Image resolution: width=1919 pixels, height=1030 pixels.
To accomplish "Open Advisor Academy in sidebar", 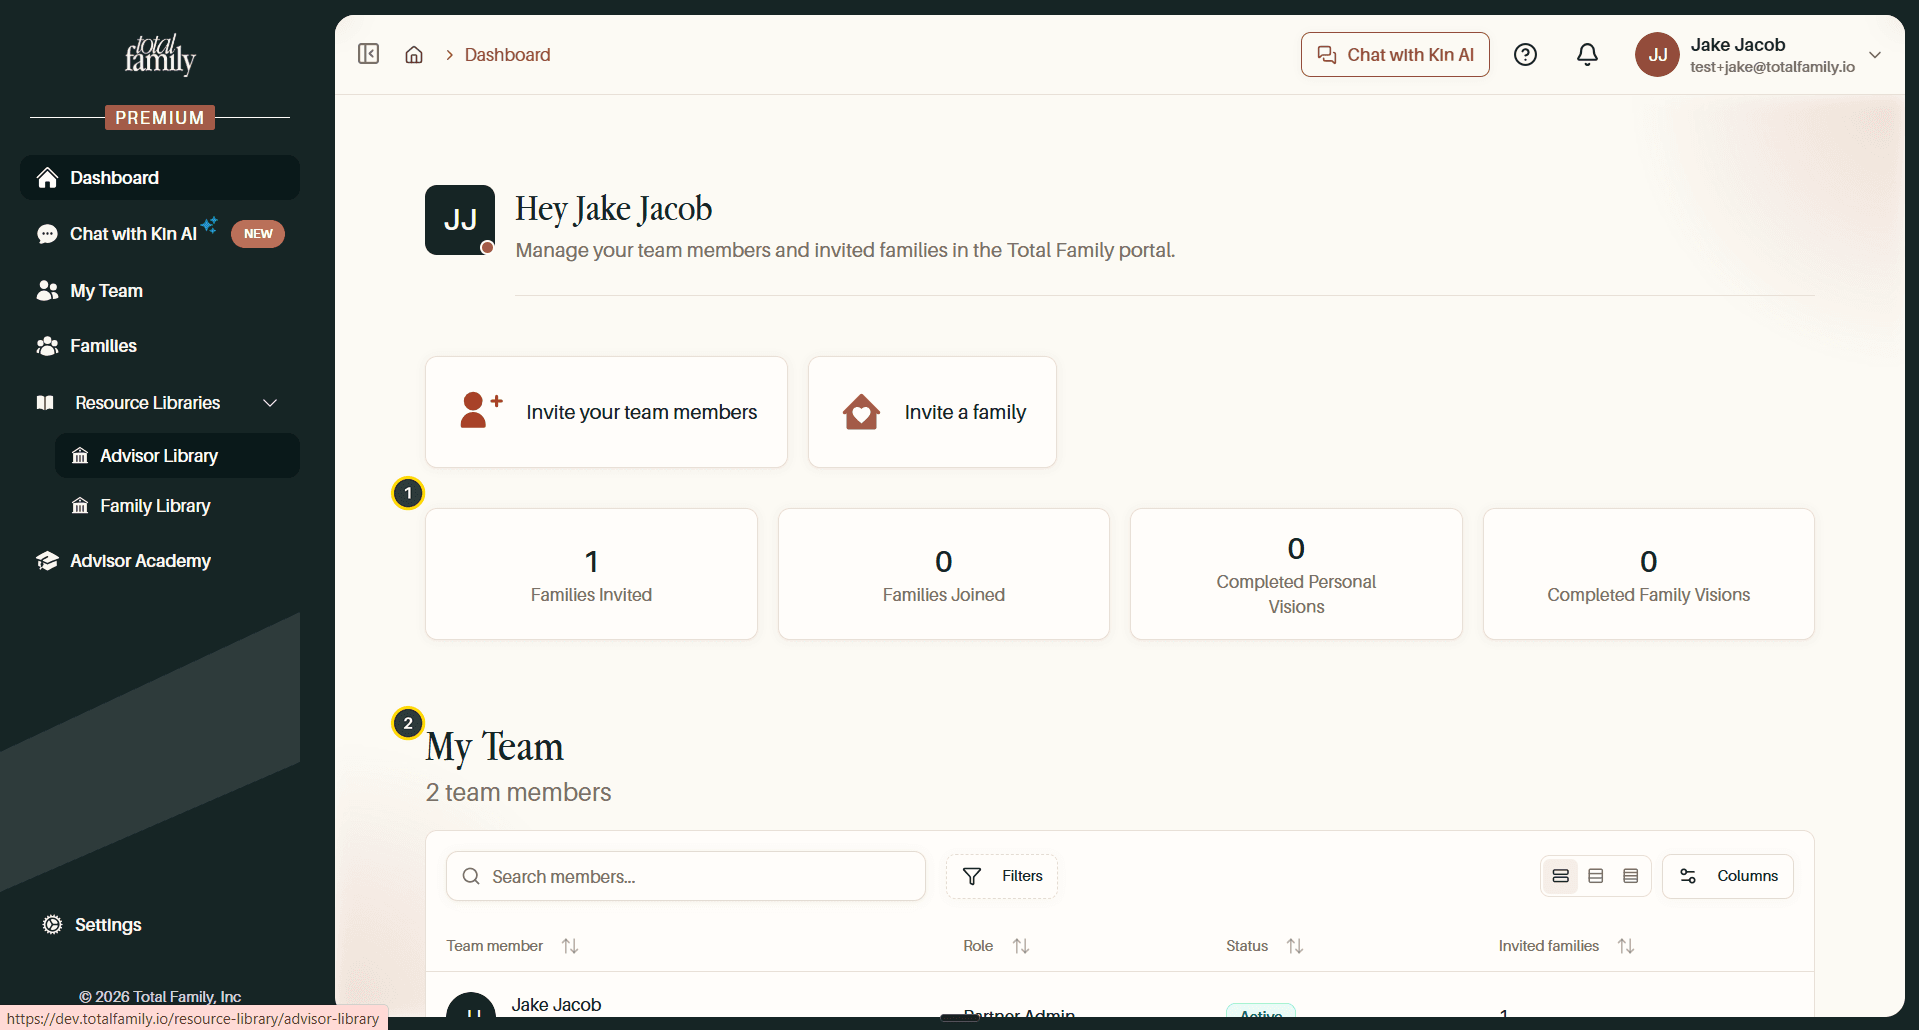I will [160, 561].
